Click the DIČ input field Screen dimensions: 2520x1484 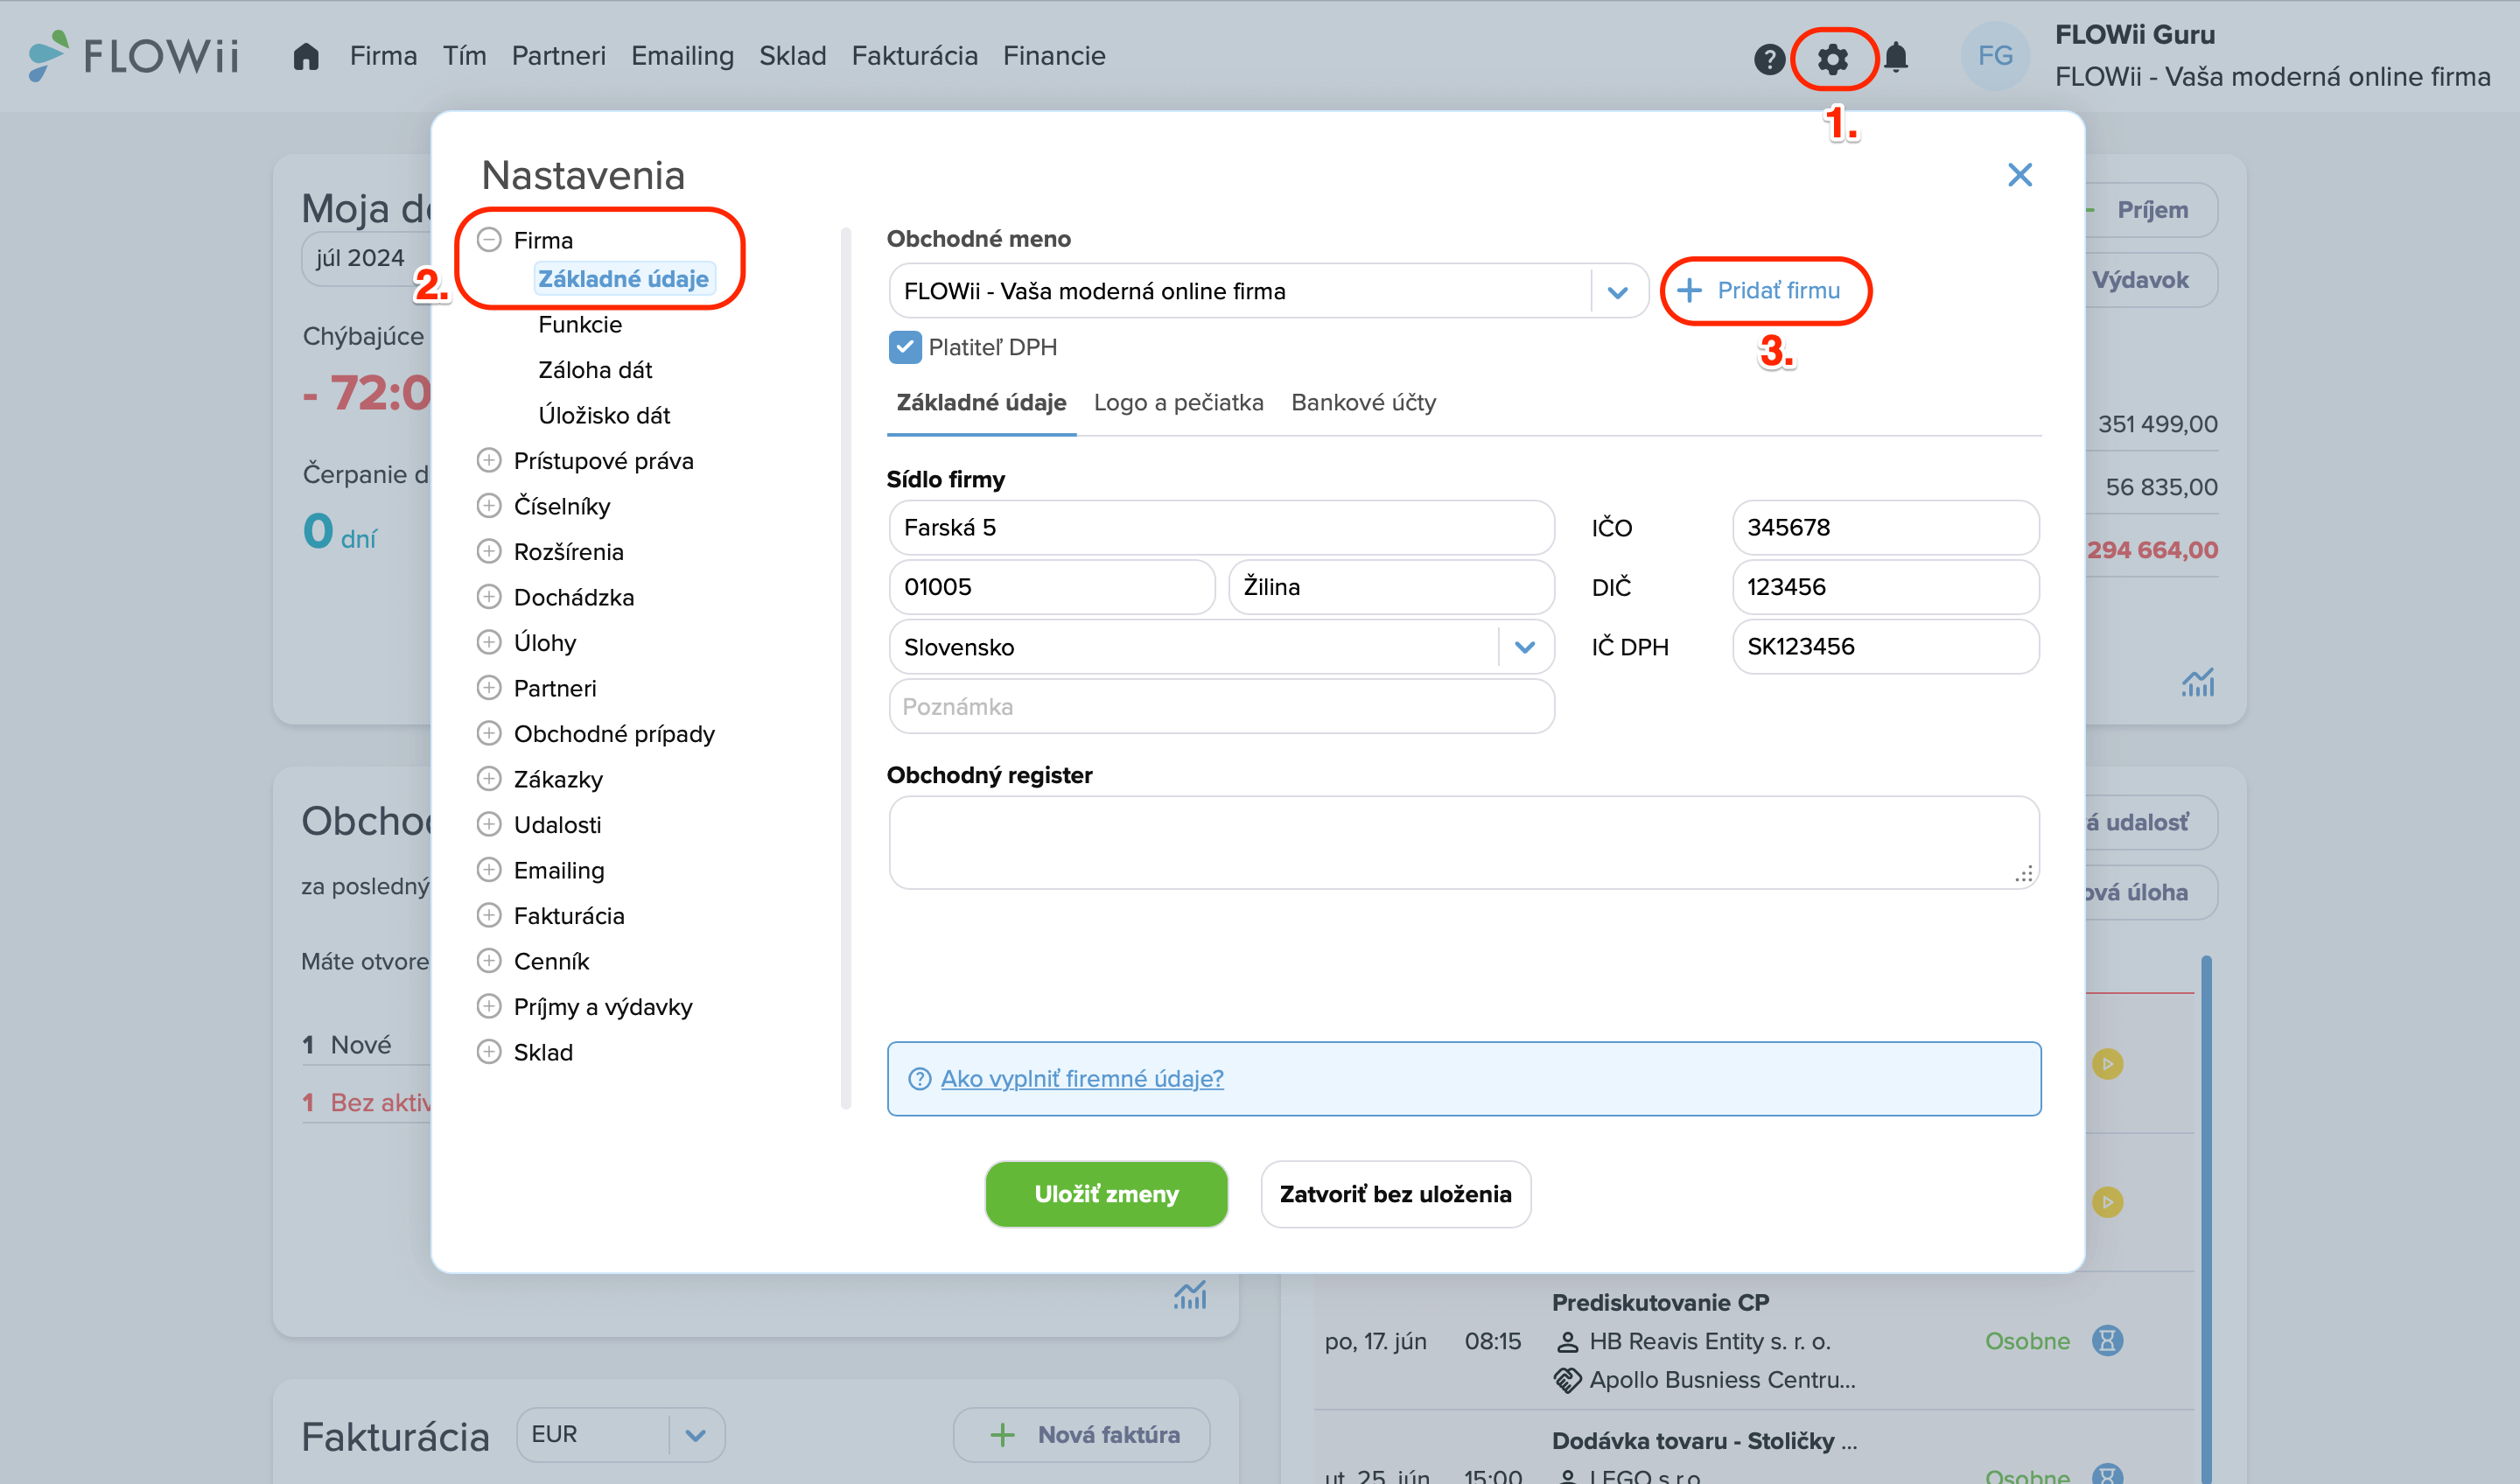[x=1885, y=587]
